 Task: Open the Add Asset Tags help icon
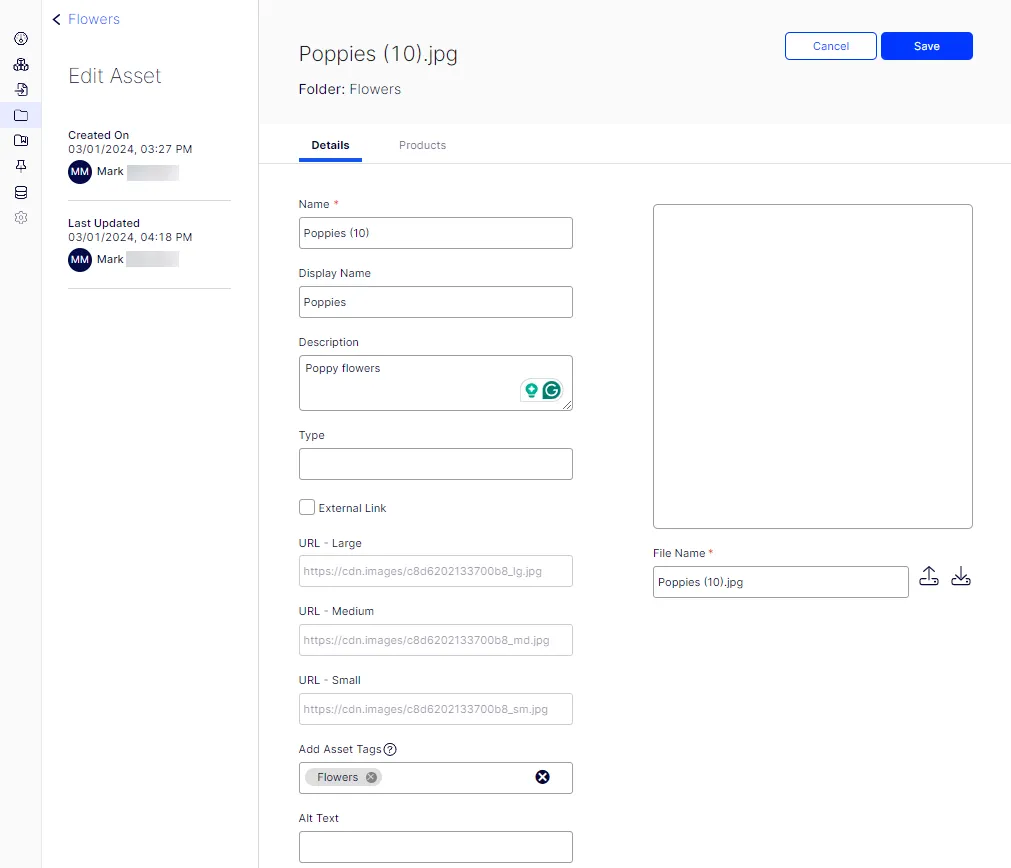390,749
